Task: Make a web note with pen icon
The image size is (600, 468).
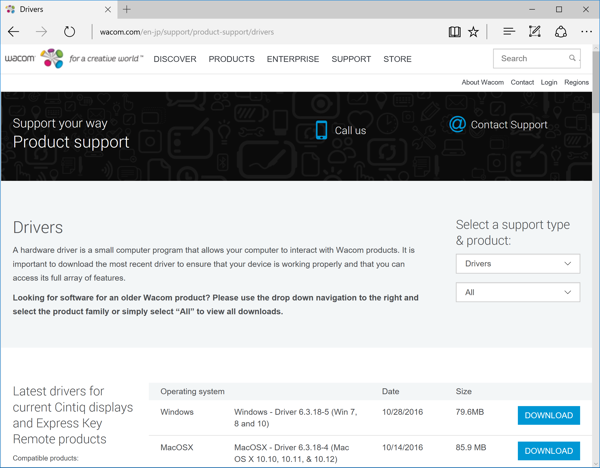Action: click(535, 32)
